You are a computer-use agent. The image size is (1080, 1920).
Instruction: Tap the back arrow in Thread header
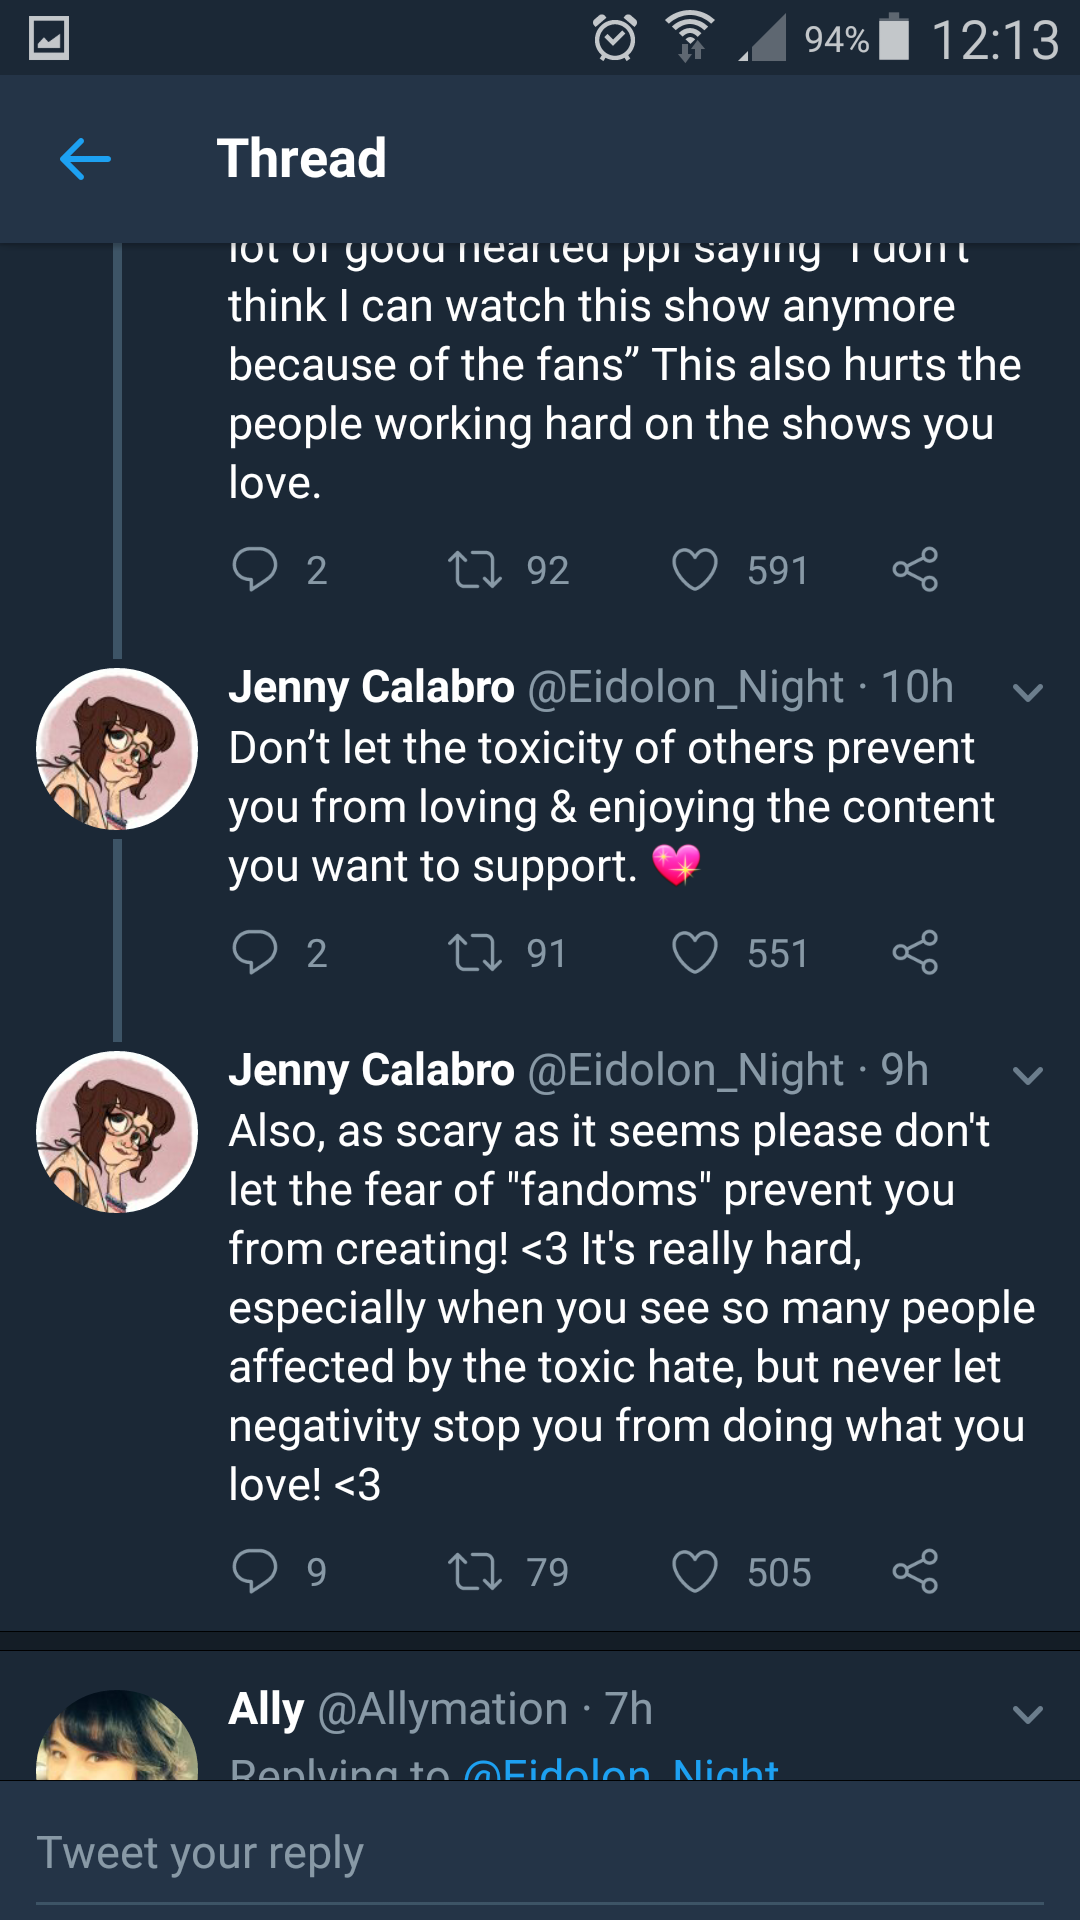point(85,159)
